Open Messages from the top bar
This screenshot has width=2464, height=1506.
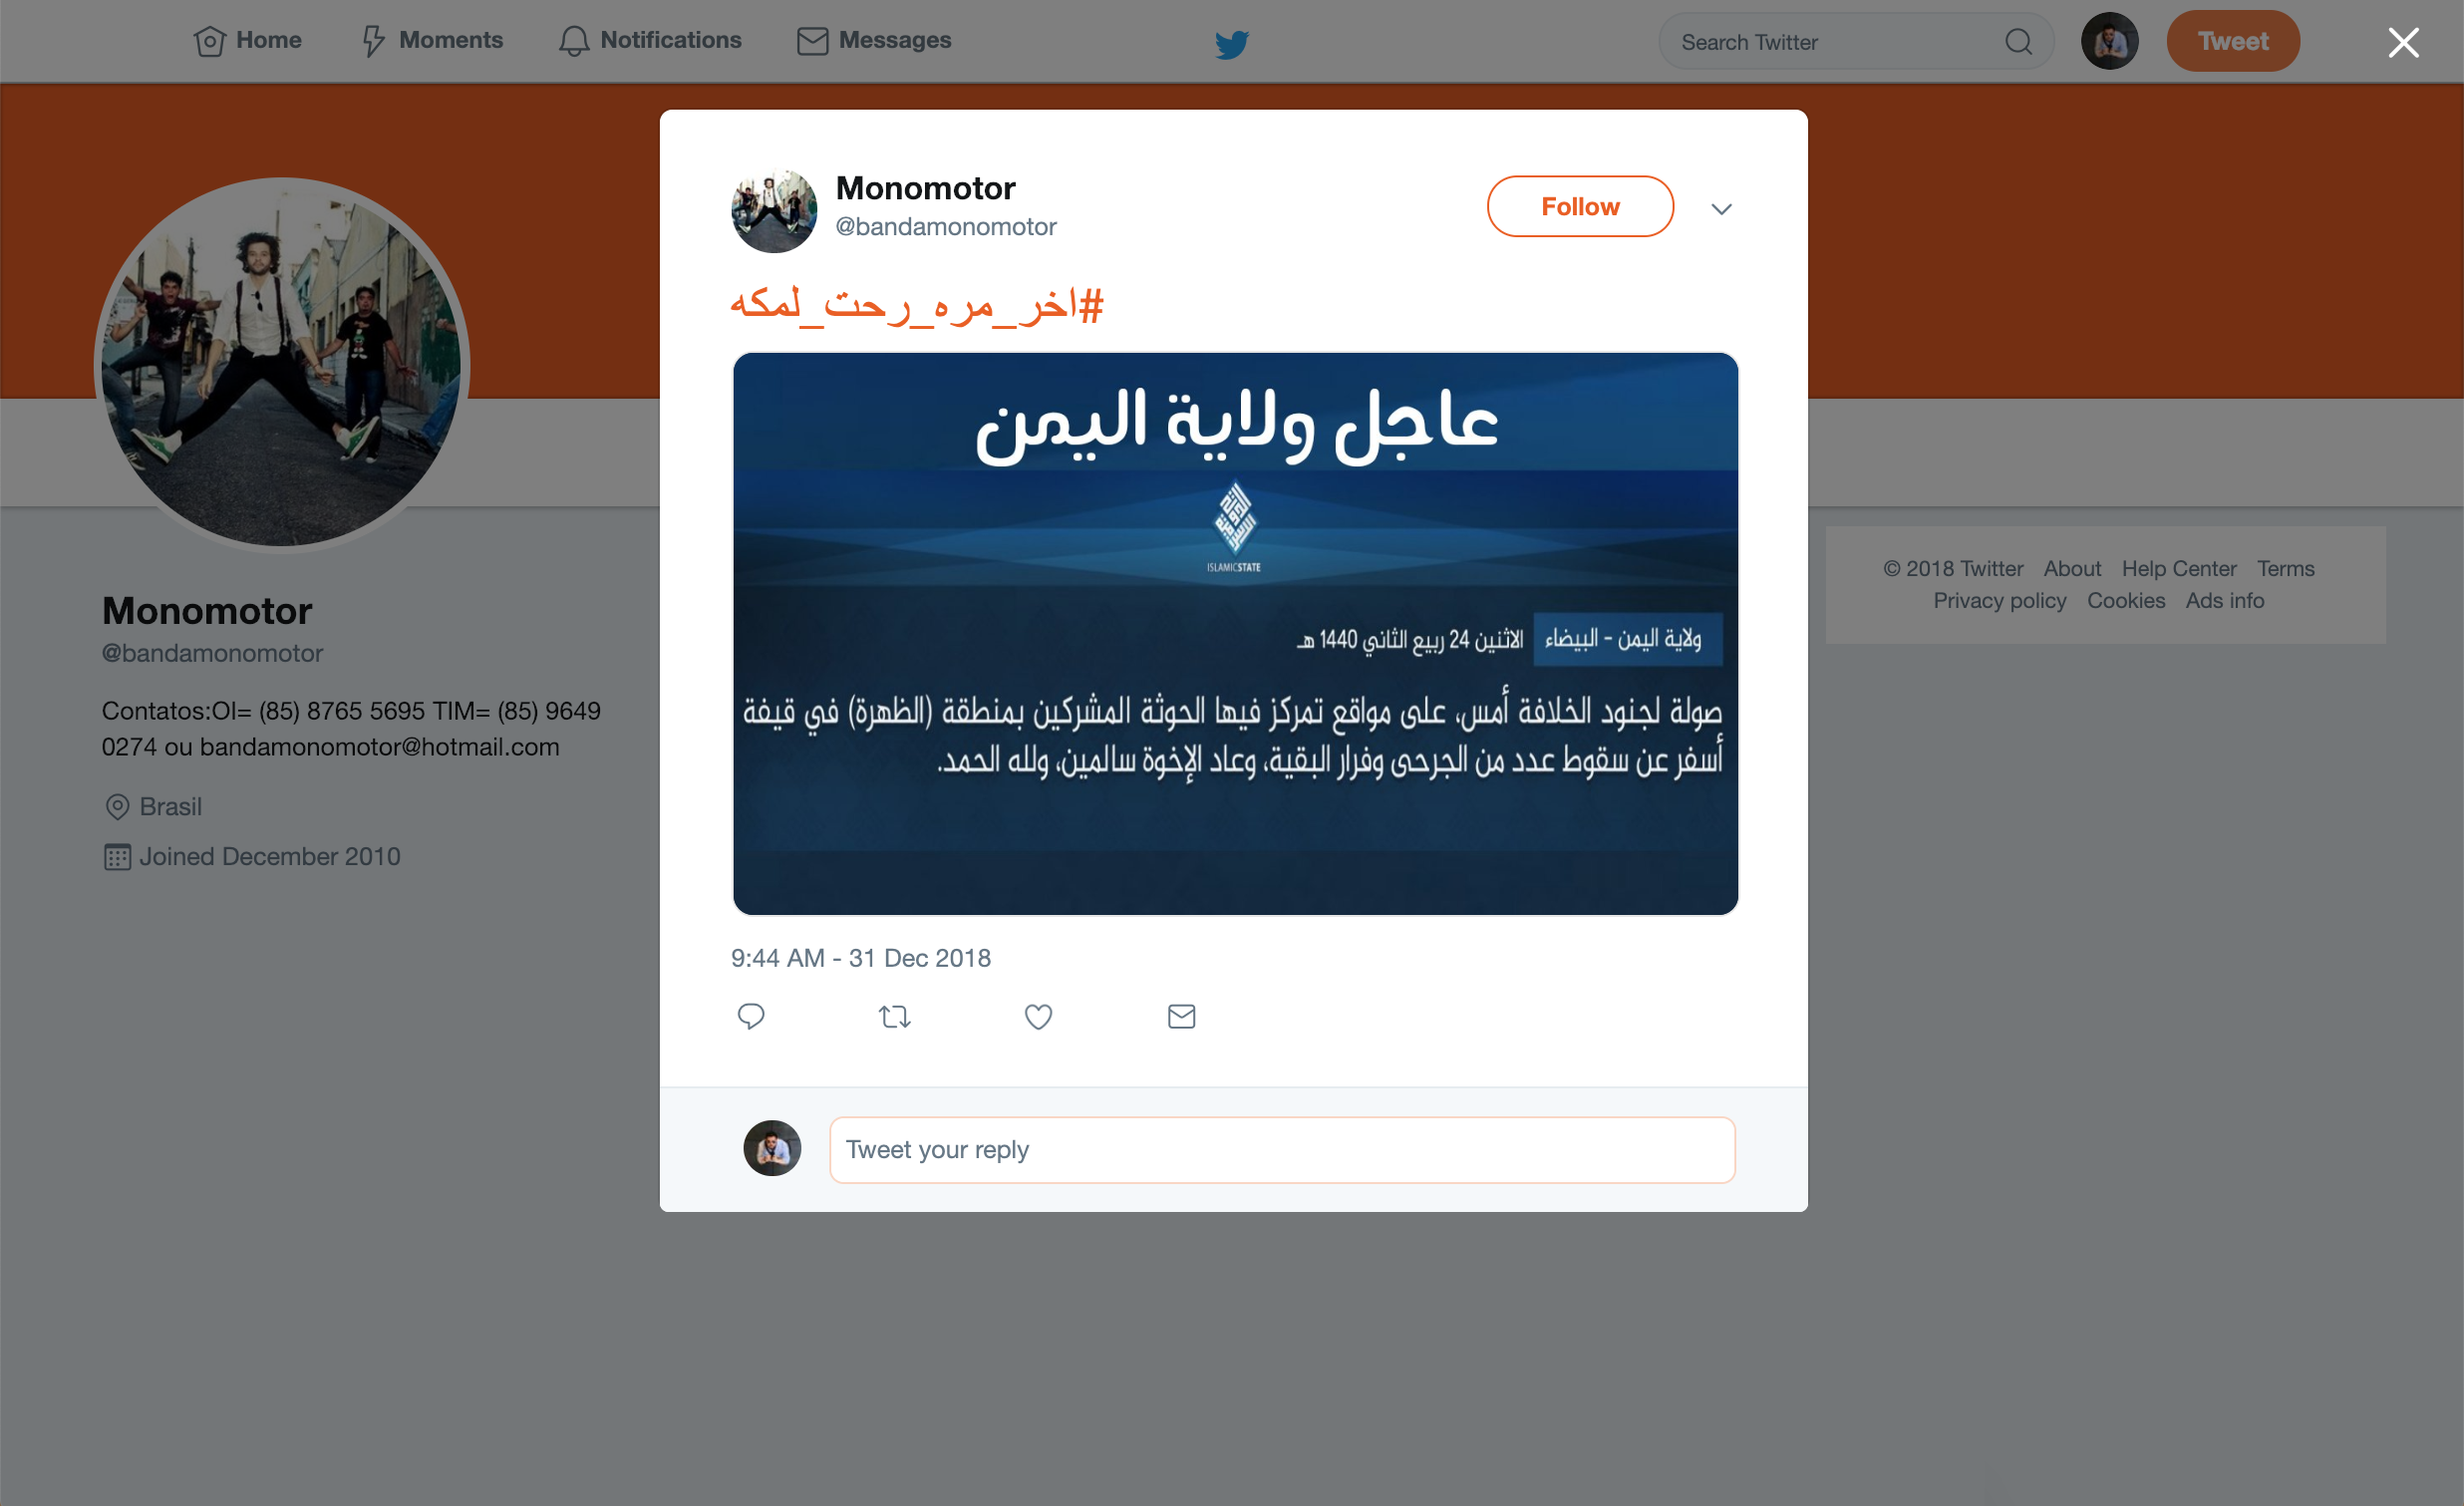[x=874, y=41]
